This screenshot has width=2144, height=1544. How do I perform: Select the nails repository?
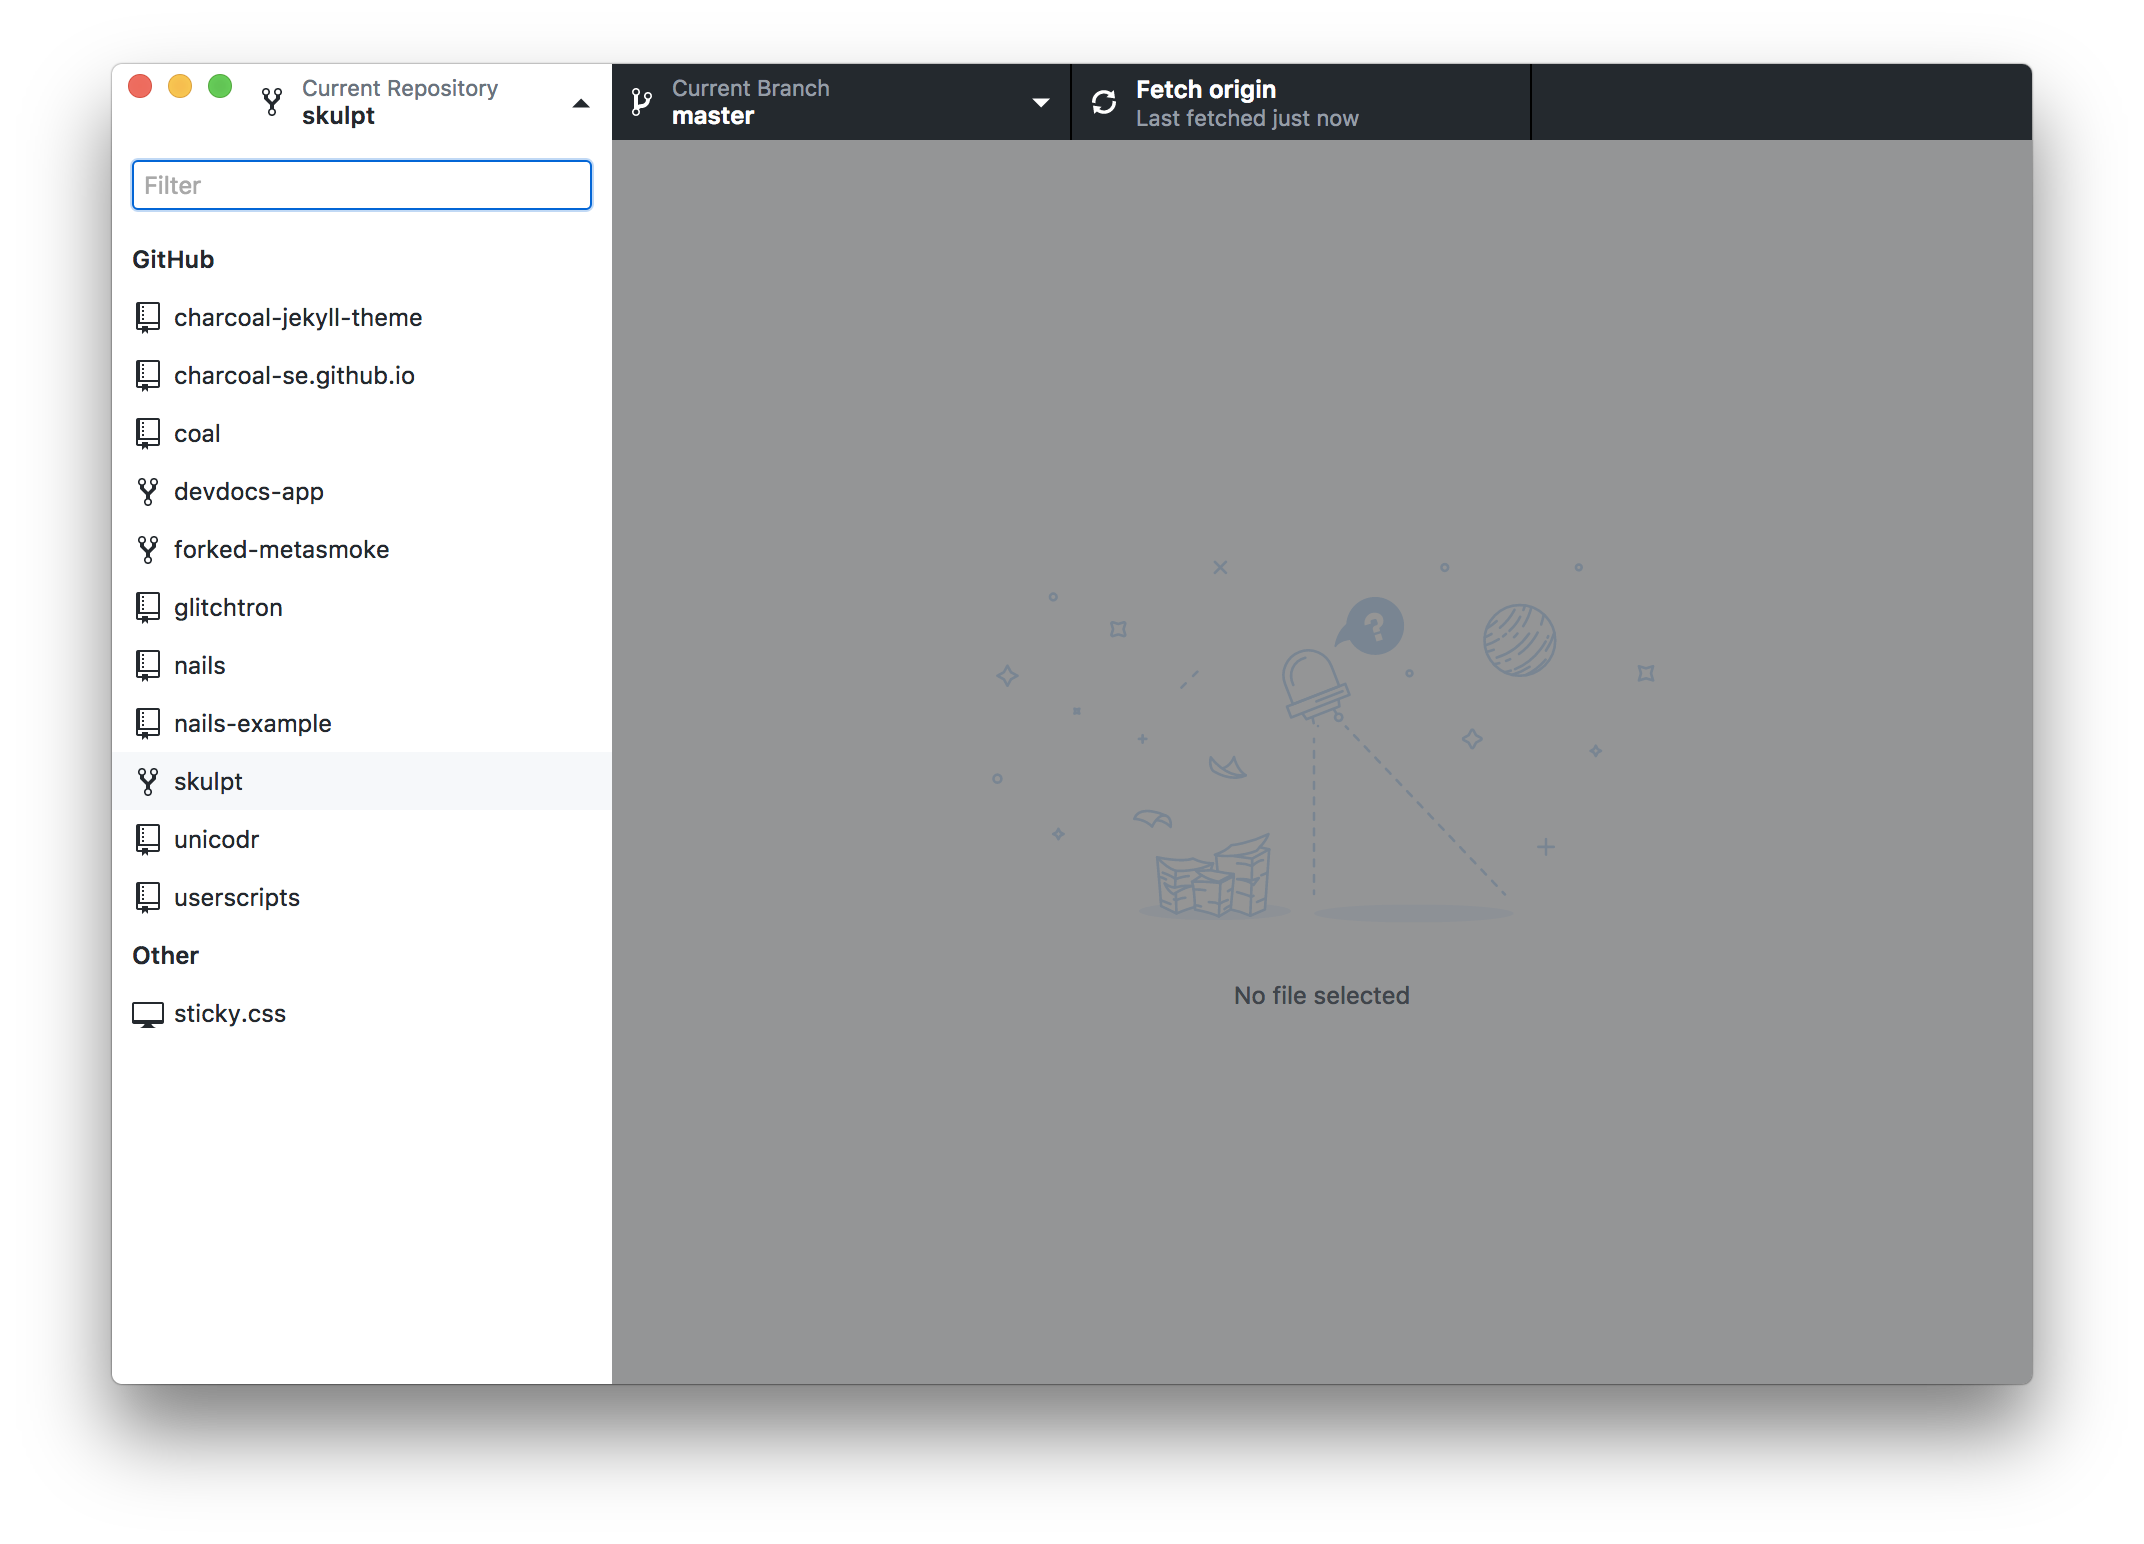(x=199, y=665)
